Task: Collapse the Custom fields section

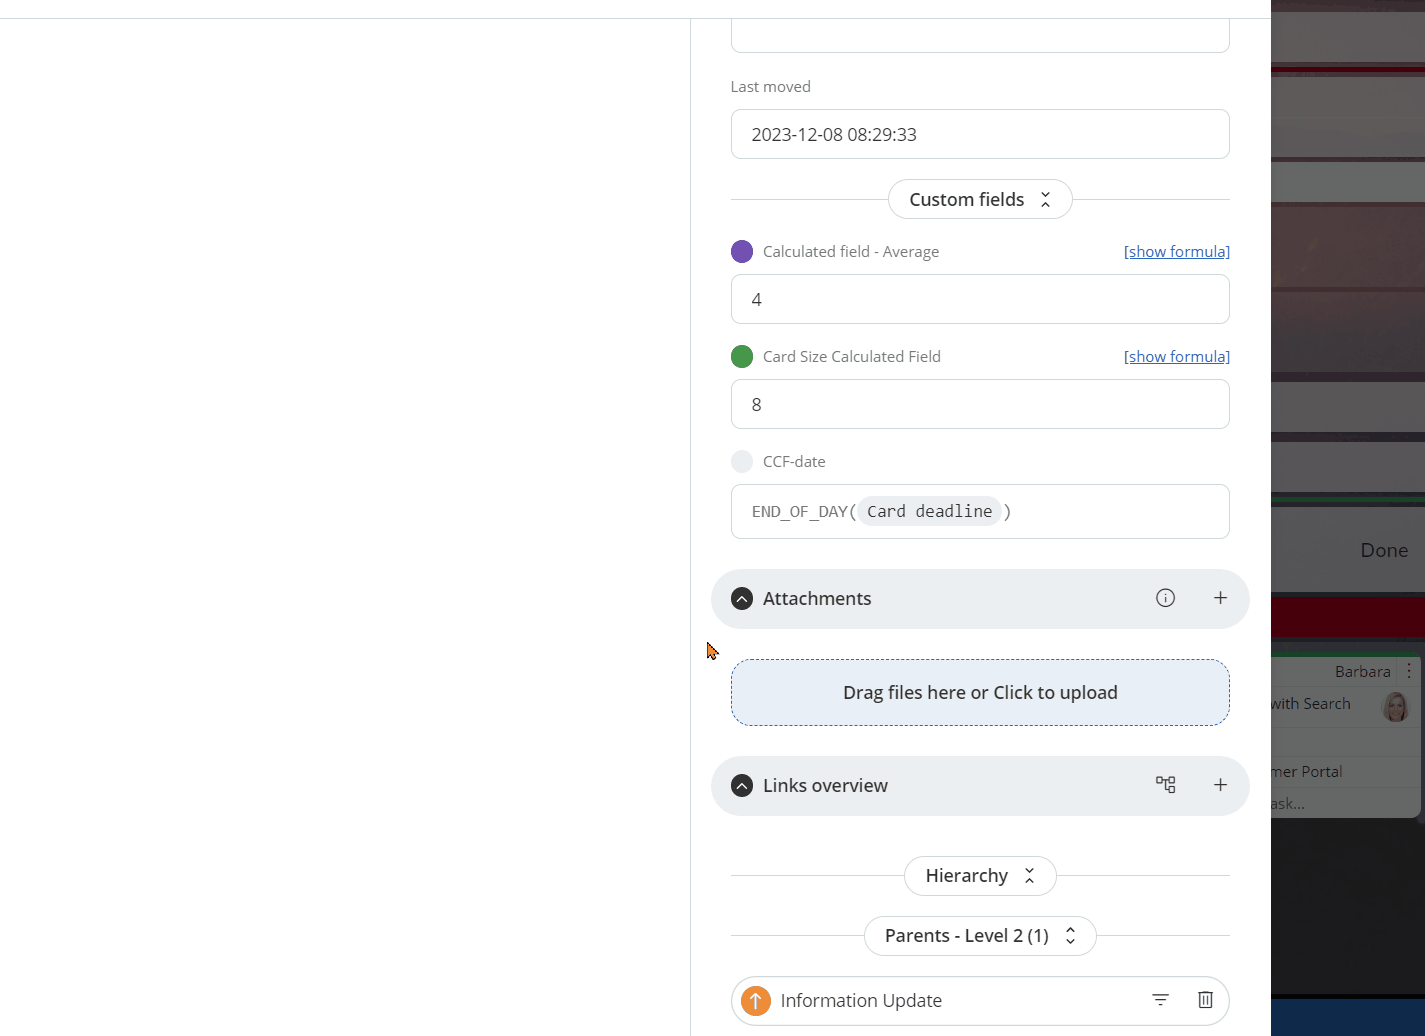Action: click(980, 199)
